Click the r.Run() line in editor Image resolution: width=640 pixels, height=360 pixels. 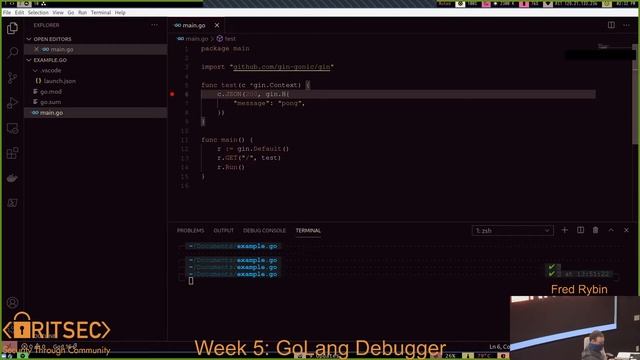pos(231,167)
